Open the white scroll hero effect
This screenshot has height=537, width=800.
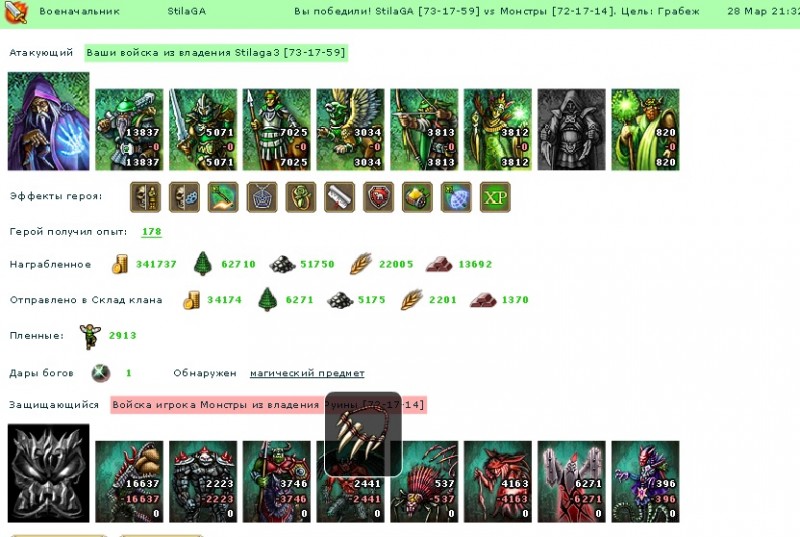coord(339,197)
